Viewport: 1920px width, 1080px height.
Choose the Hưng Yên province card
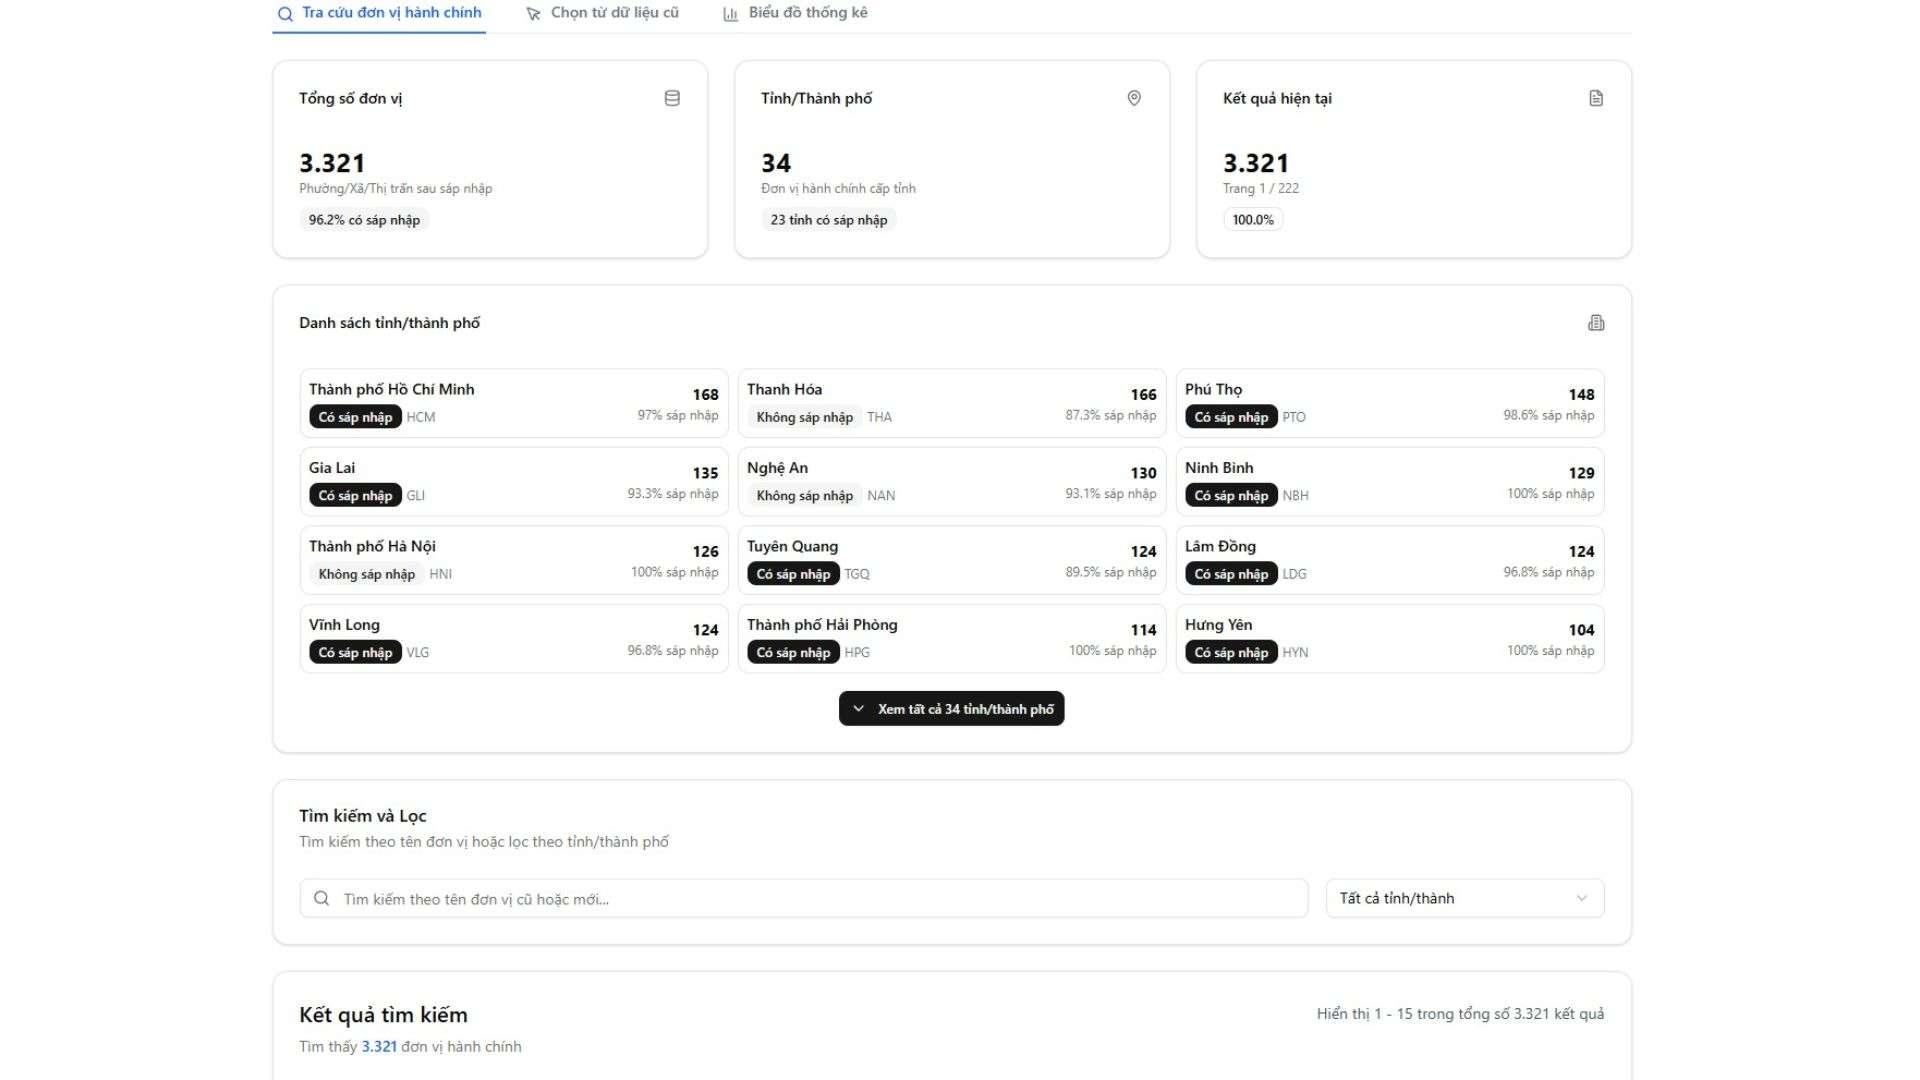(1389, 638)
